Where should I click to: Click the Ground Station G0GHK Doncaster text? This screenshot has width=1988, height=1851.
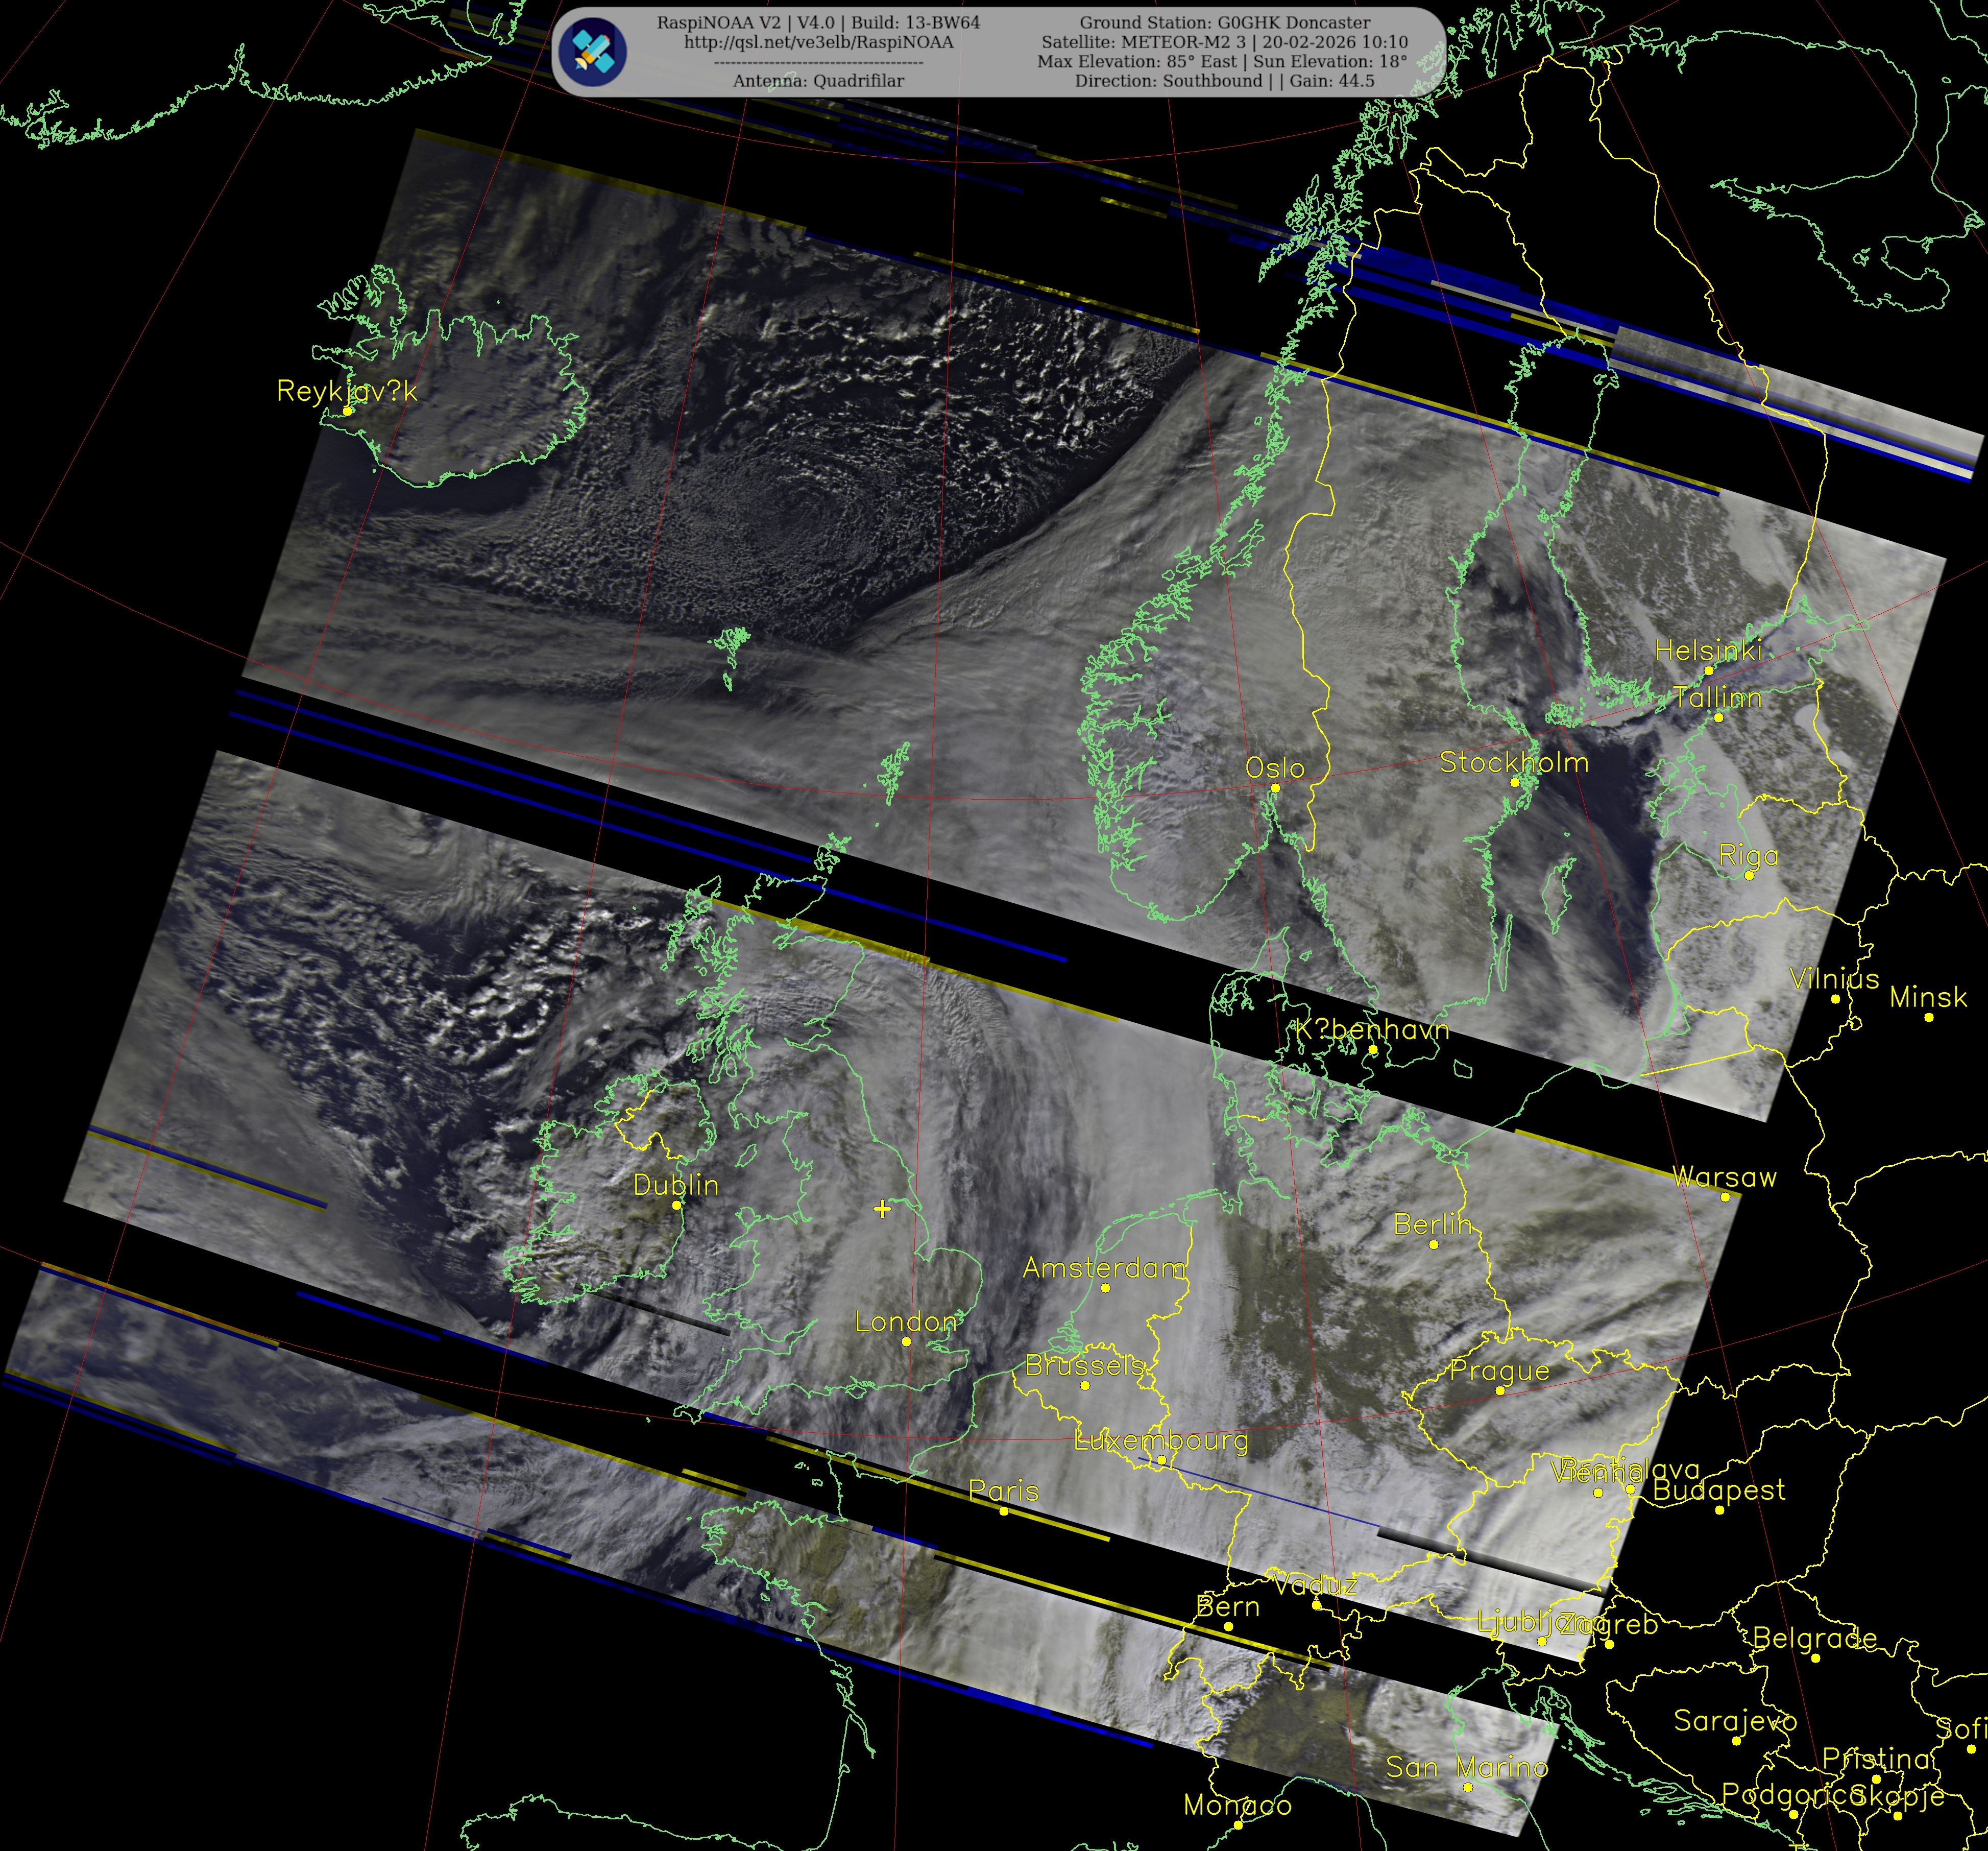click(x=1224, y=22)
